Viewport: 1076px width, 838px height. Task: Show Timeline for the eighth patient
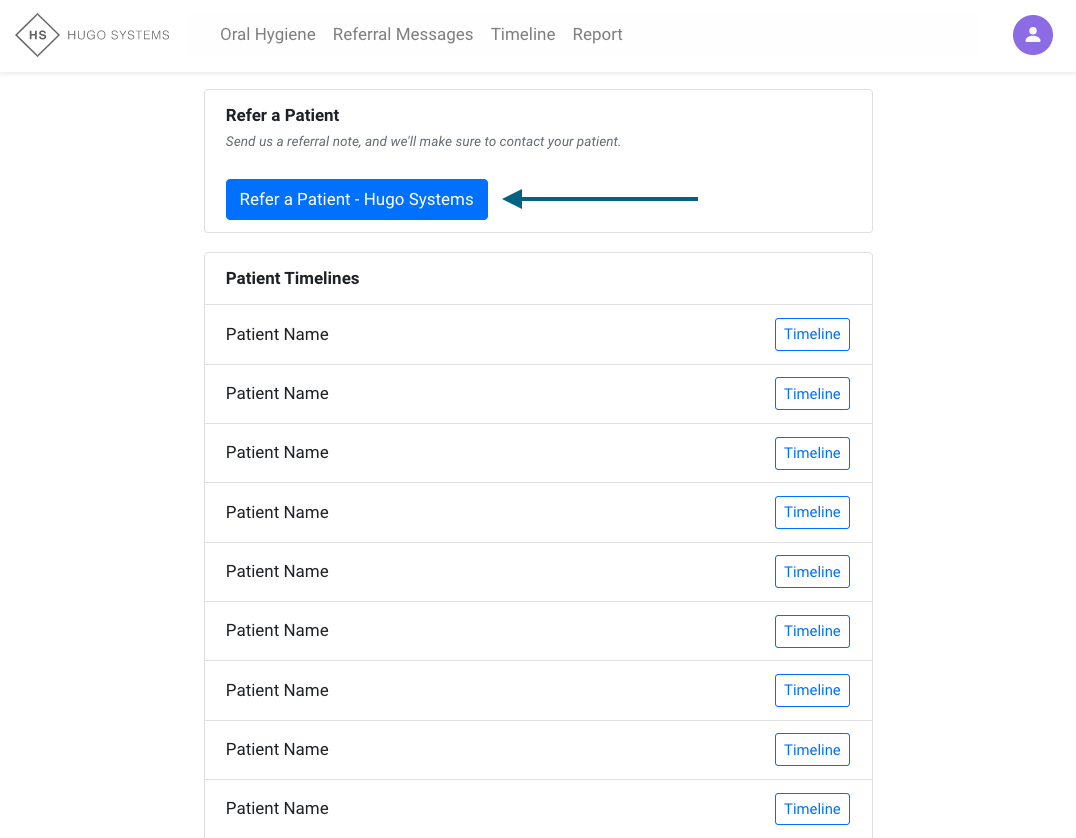812,750
